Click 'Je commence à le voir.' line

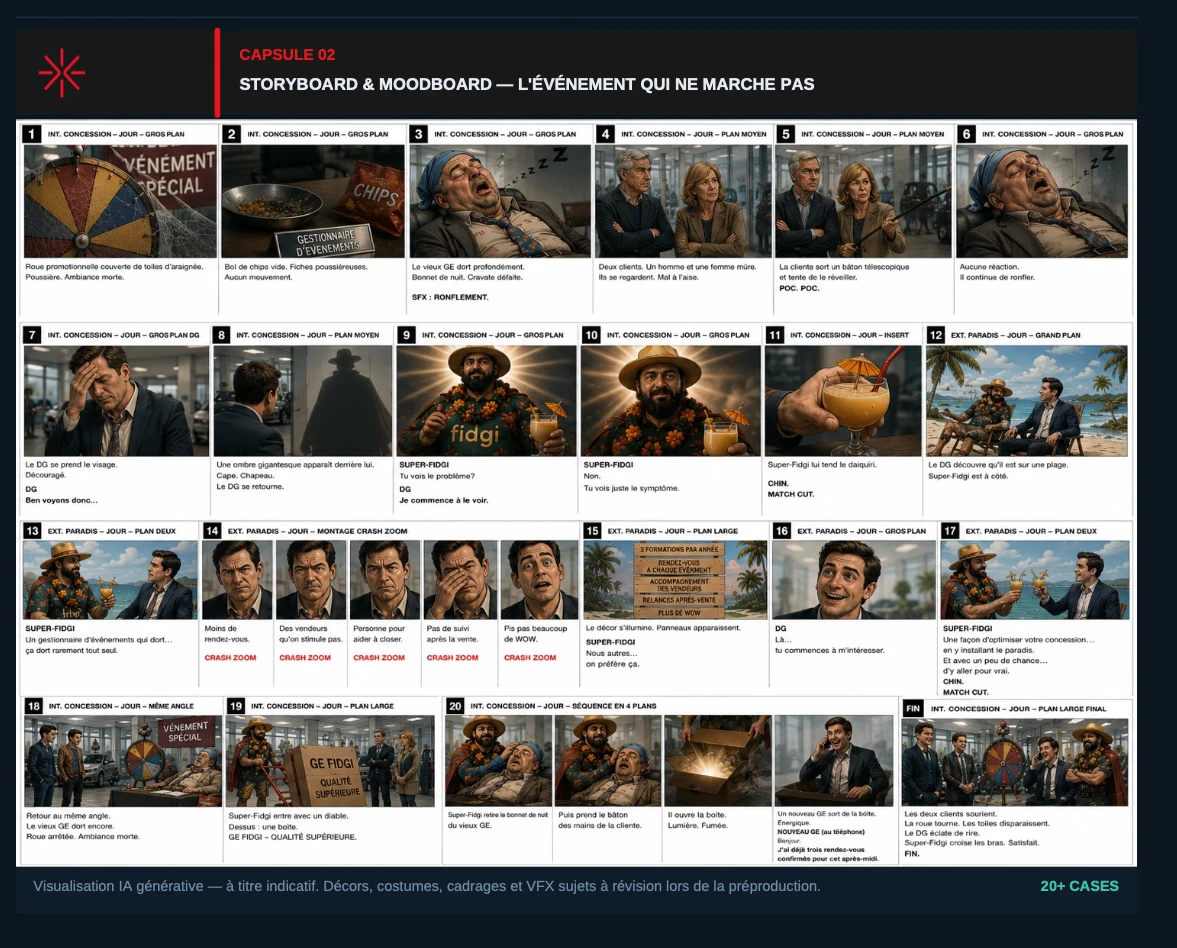(444, 500)
